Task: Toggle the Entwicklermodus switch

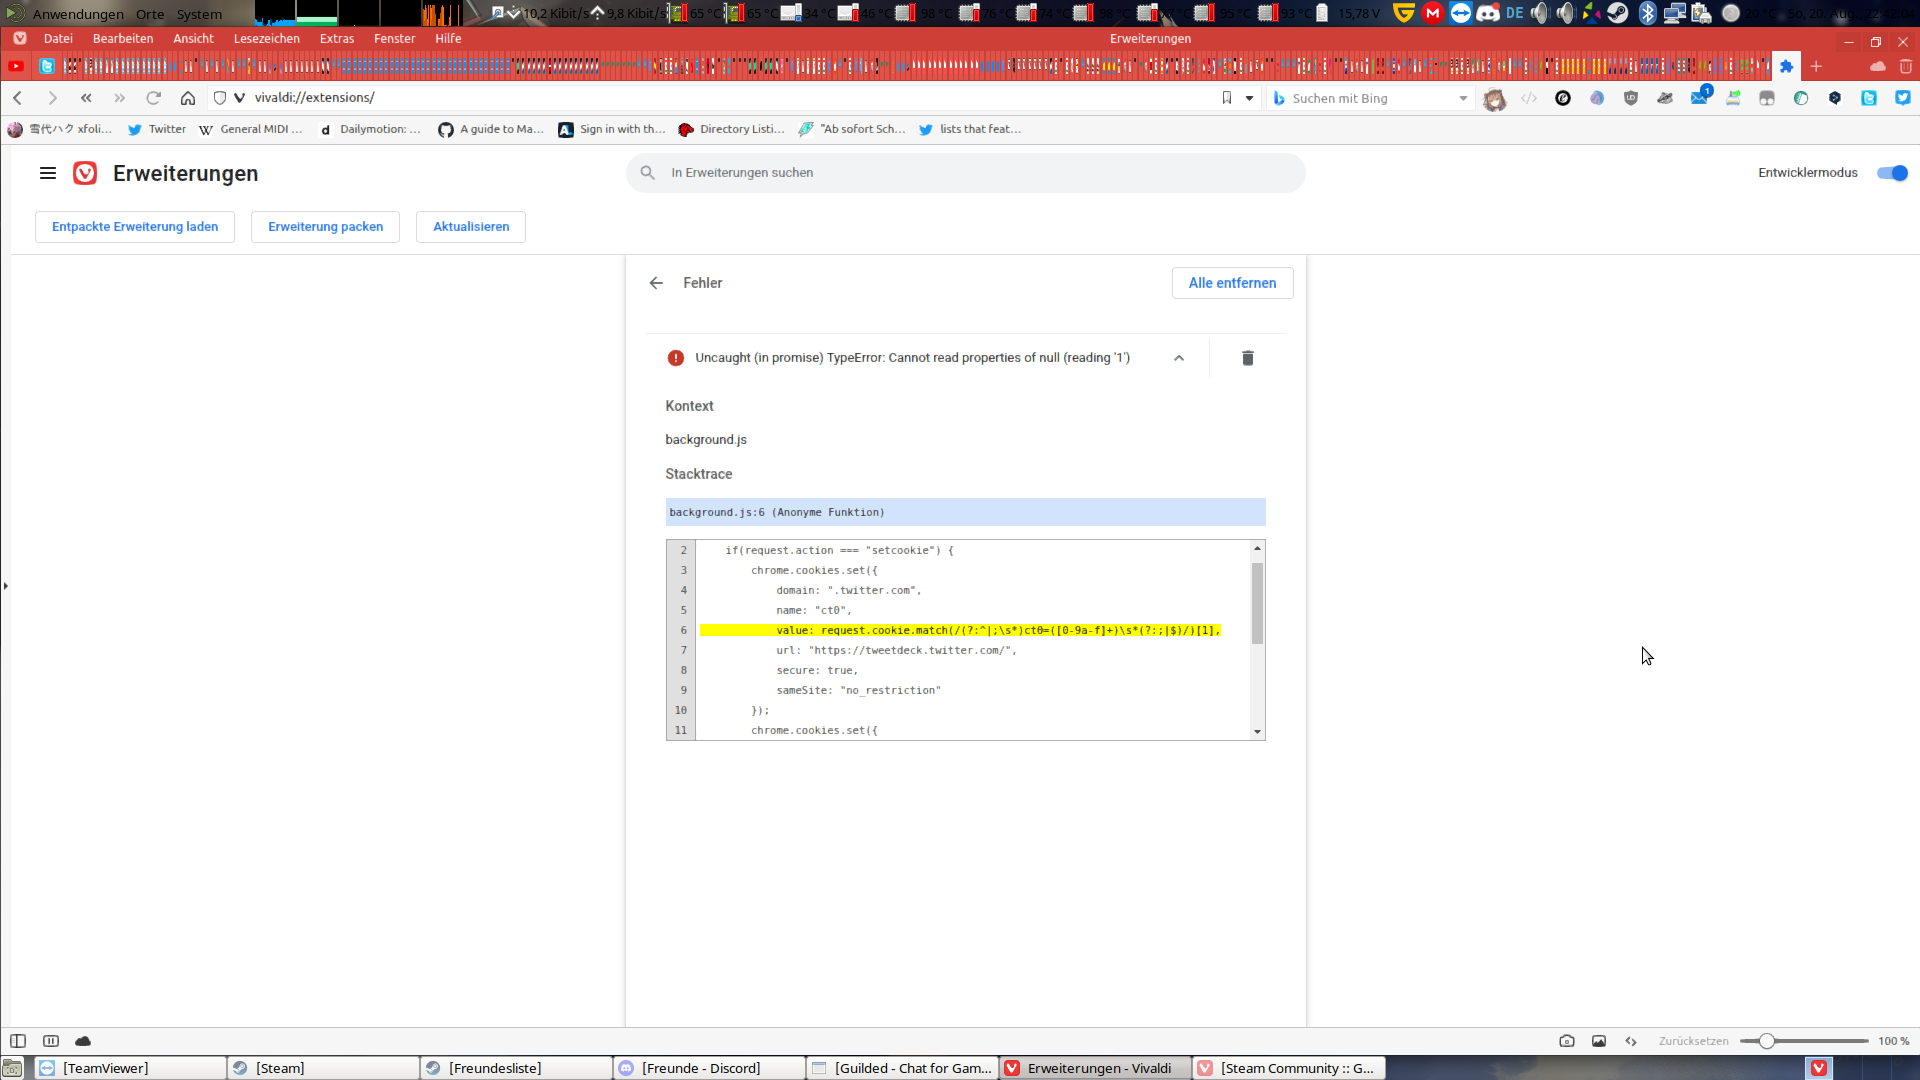Action: click(x=1891, y=173)
